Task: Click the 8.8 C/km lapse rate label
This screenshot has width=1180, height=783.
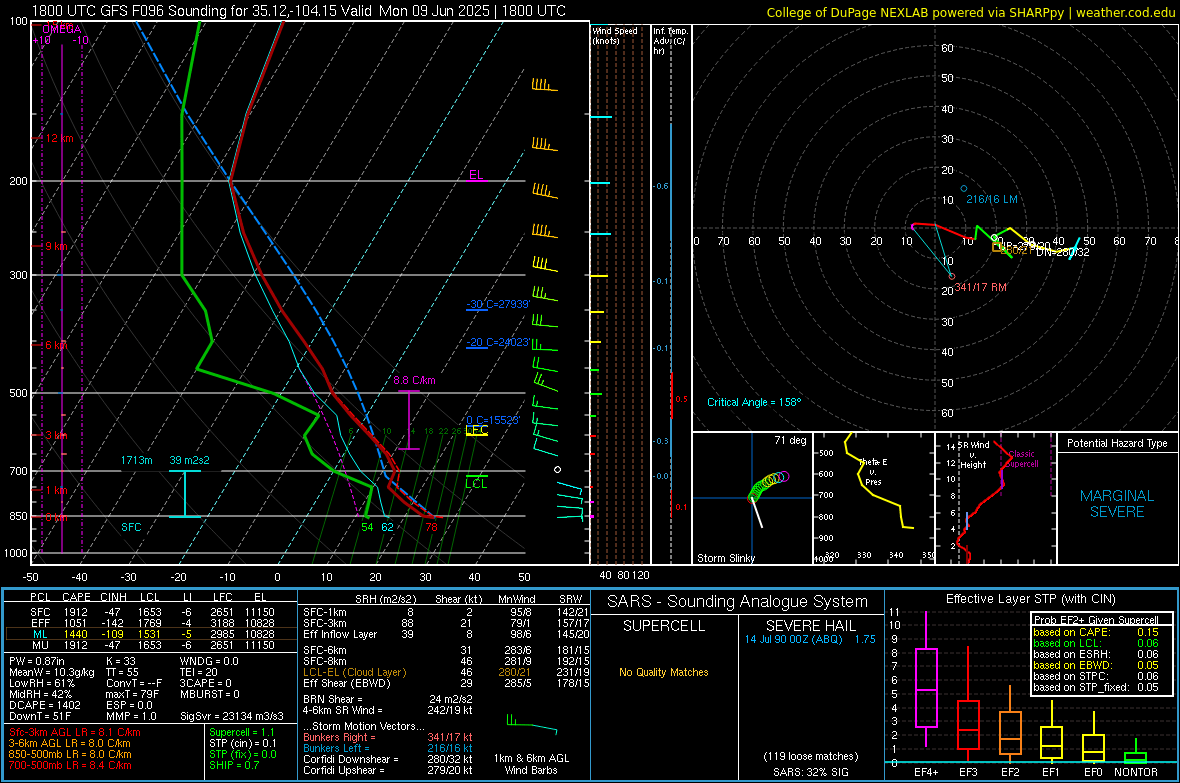Action: 415,380
